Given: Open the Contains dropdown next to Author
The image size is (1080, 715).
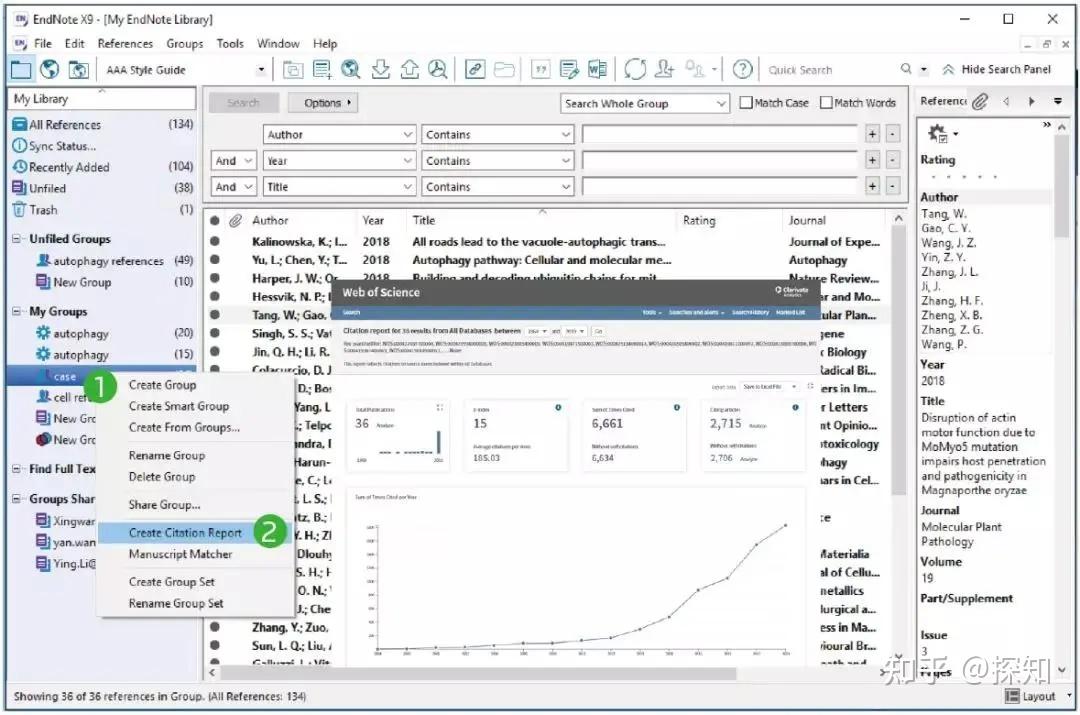Looking at the screenshot, I should (498, 133).
